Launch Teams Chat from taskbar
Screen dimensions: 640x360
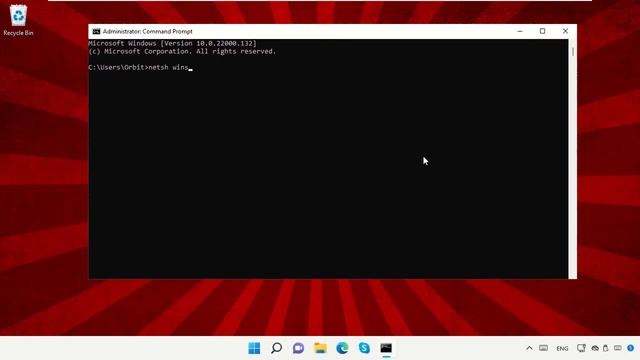pyautogui.click(x=298, y=348)
